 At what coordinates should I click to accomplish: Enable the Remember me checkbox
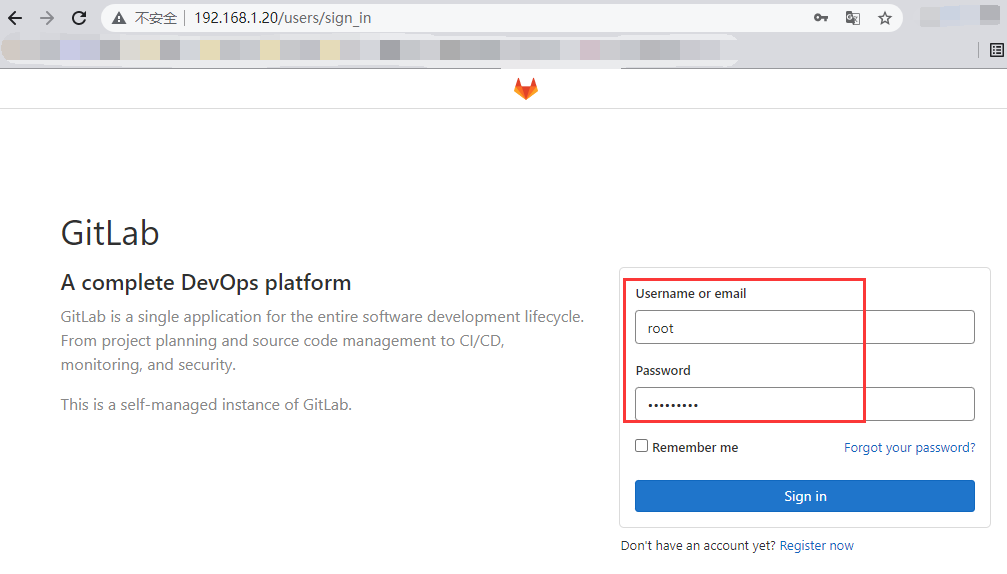coord(642,446)
